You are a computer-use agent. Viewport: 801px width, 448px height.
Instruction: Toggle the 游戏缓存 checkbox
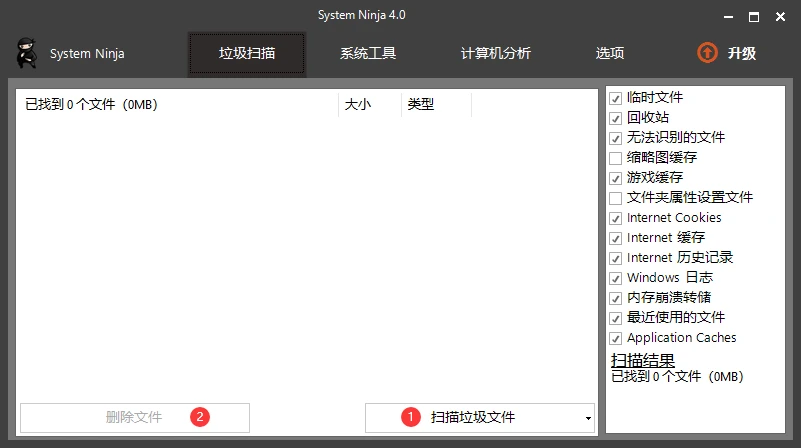616,178
